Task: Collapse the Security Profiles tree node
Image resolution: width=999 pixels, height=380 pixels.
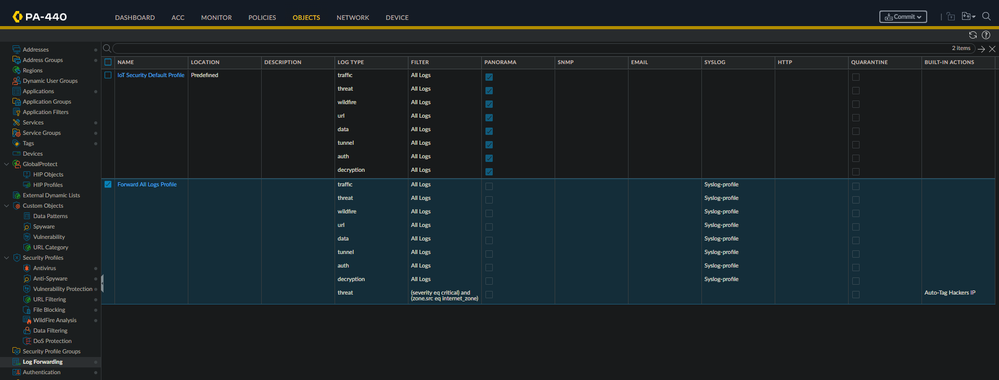Action: (x=6, y=258)
